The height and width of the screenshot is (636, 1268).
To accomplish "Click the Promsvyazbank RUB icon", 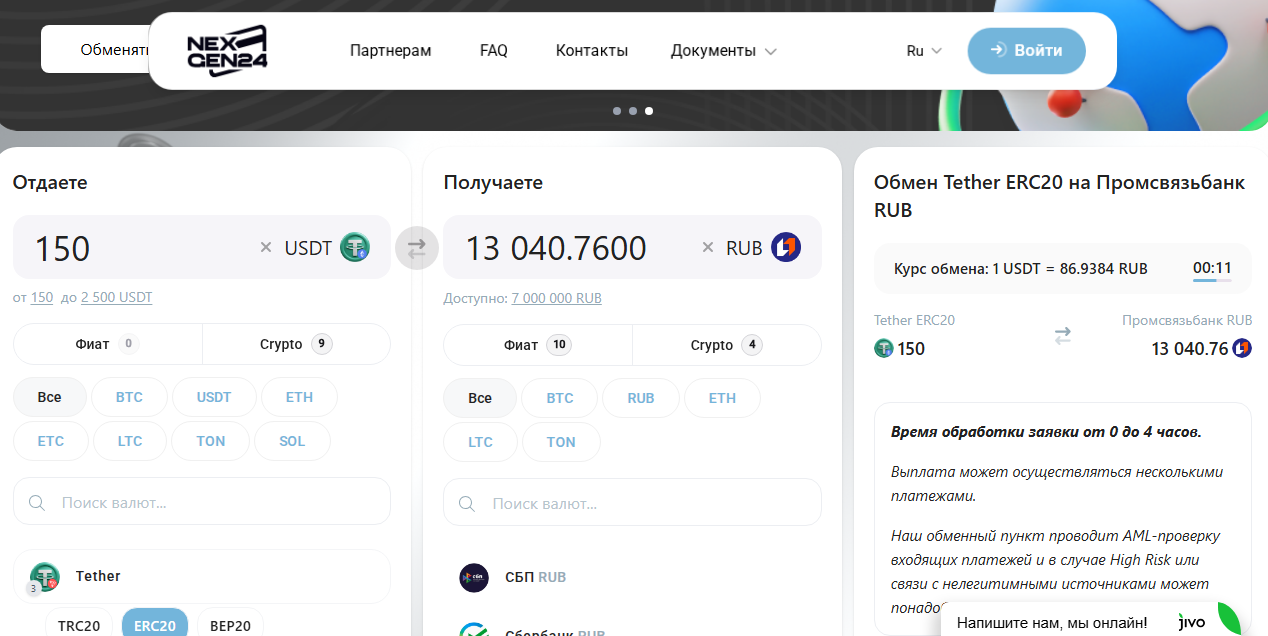I will pyautogui.click(x=786, y=247).
